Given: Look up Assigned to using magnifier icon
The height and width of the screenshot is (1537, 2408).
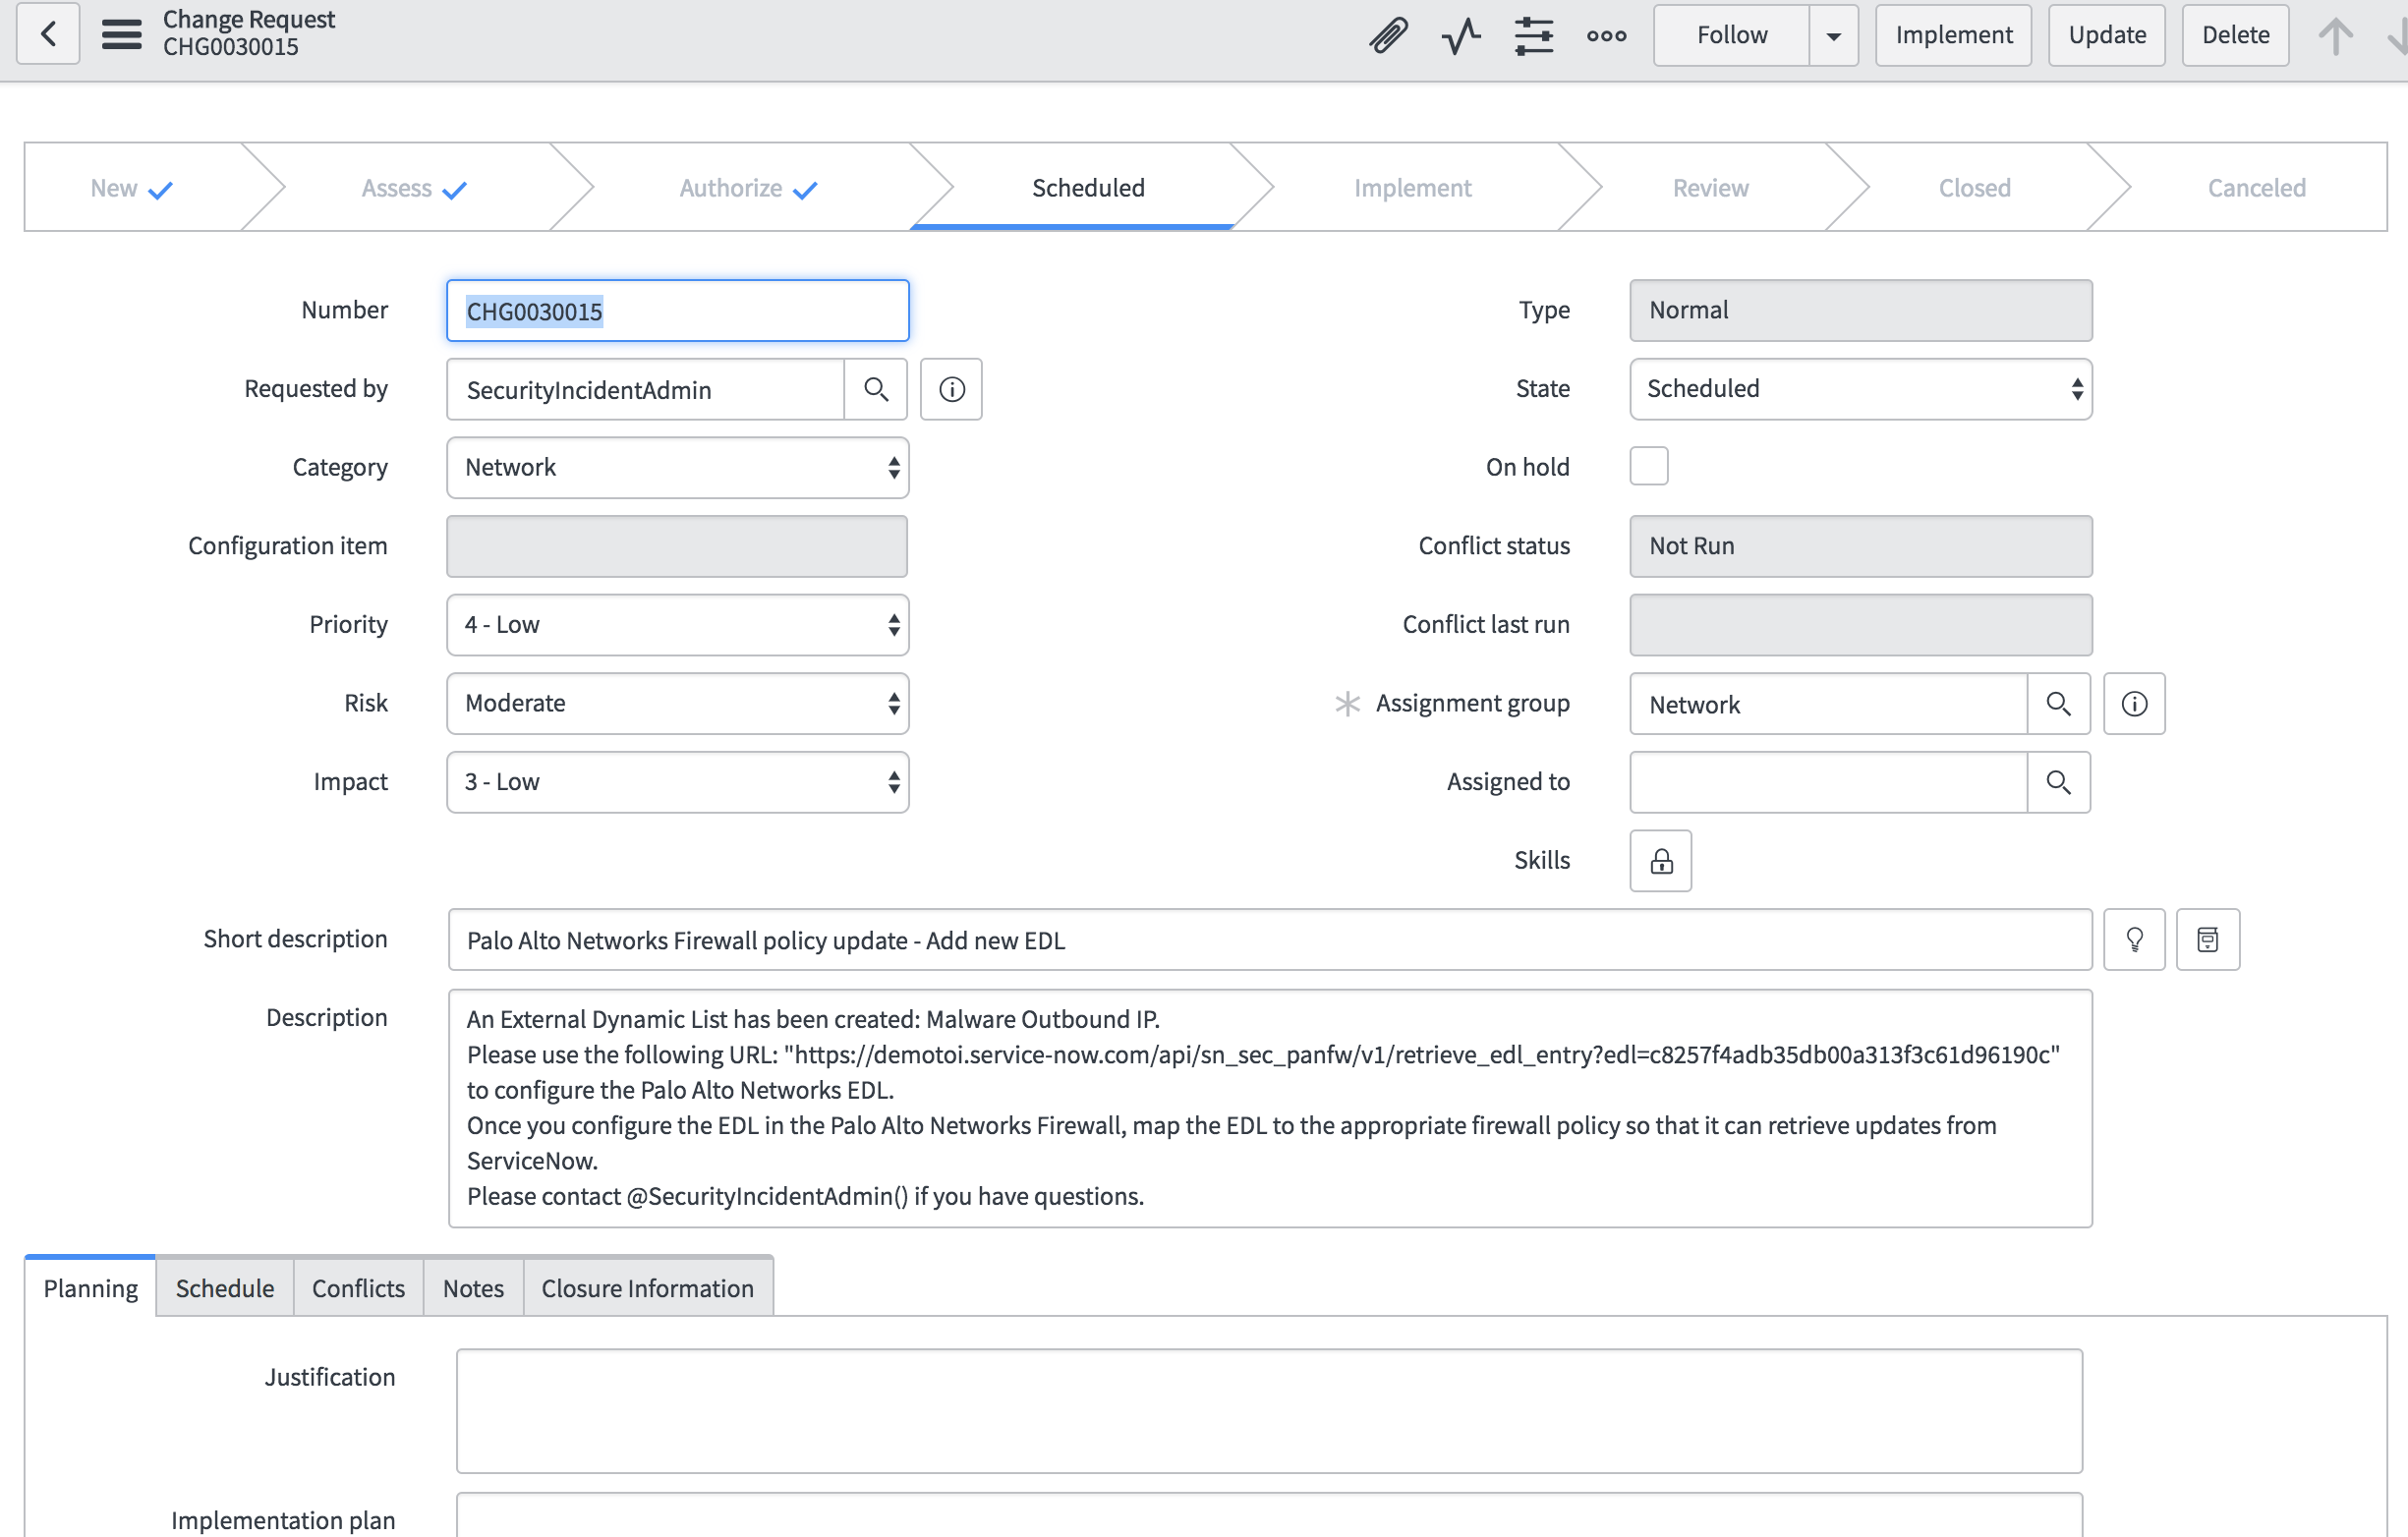Looking at the screenshot, I should coord(2058,782).
